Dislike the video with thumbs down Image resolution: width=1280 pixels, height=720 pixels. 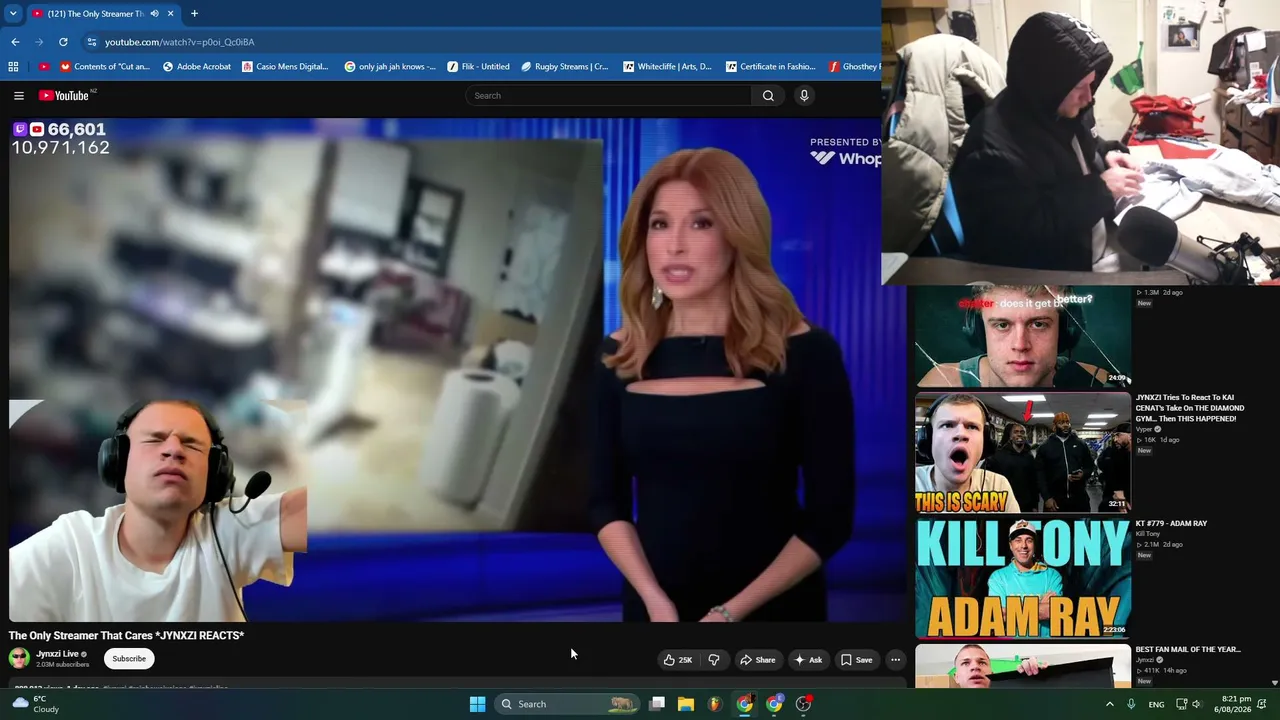tap(714, 660)
